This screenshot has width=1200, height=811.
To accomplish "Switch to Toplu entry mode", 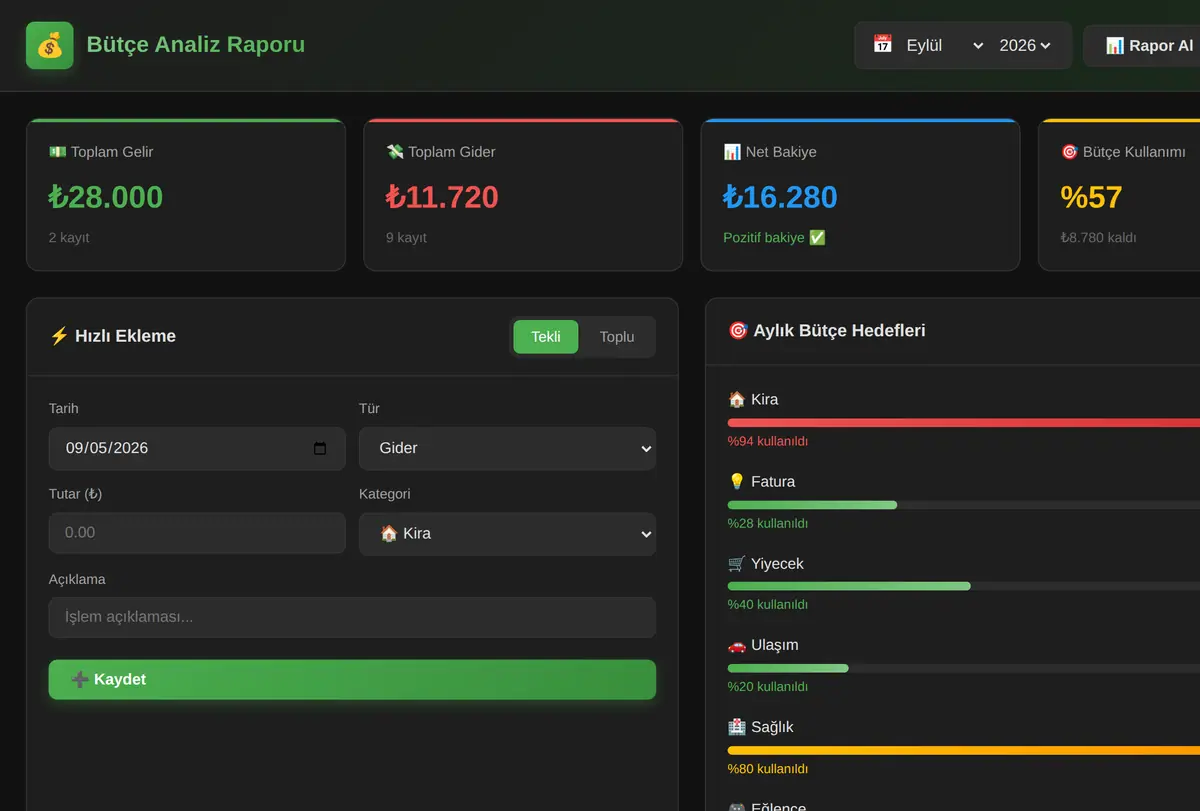I will pyautogui.click(x=617, y=337).
